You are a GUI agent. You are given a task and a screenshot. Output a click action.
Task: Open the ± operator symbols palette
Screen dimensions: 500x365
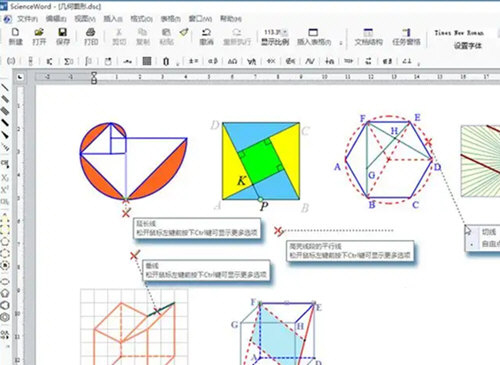[193, 61]
